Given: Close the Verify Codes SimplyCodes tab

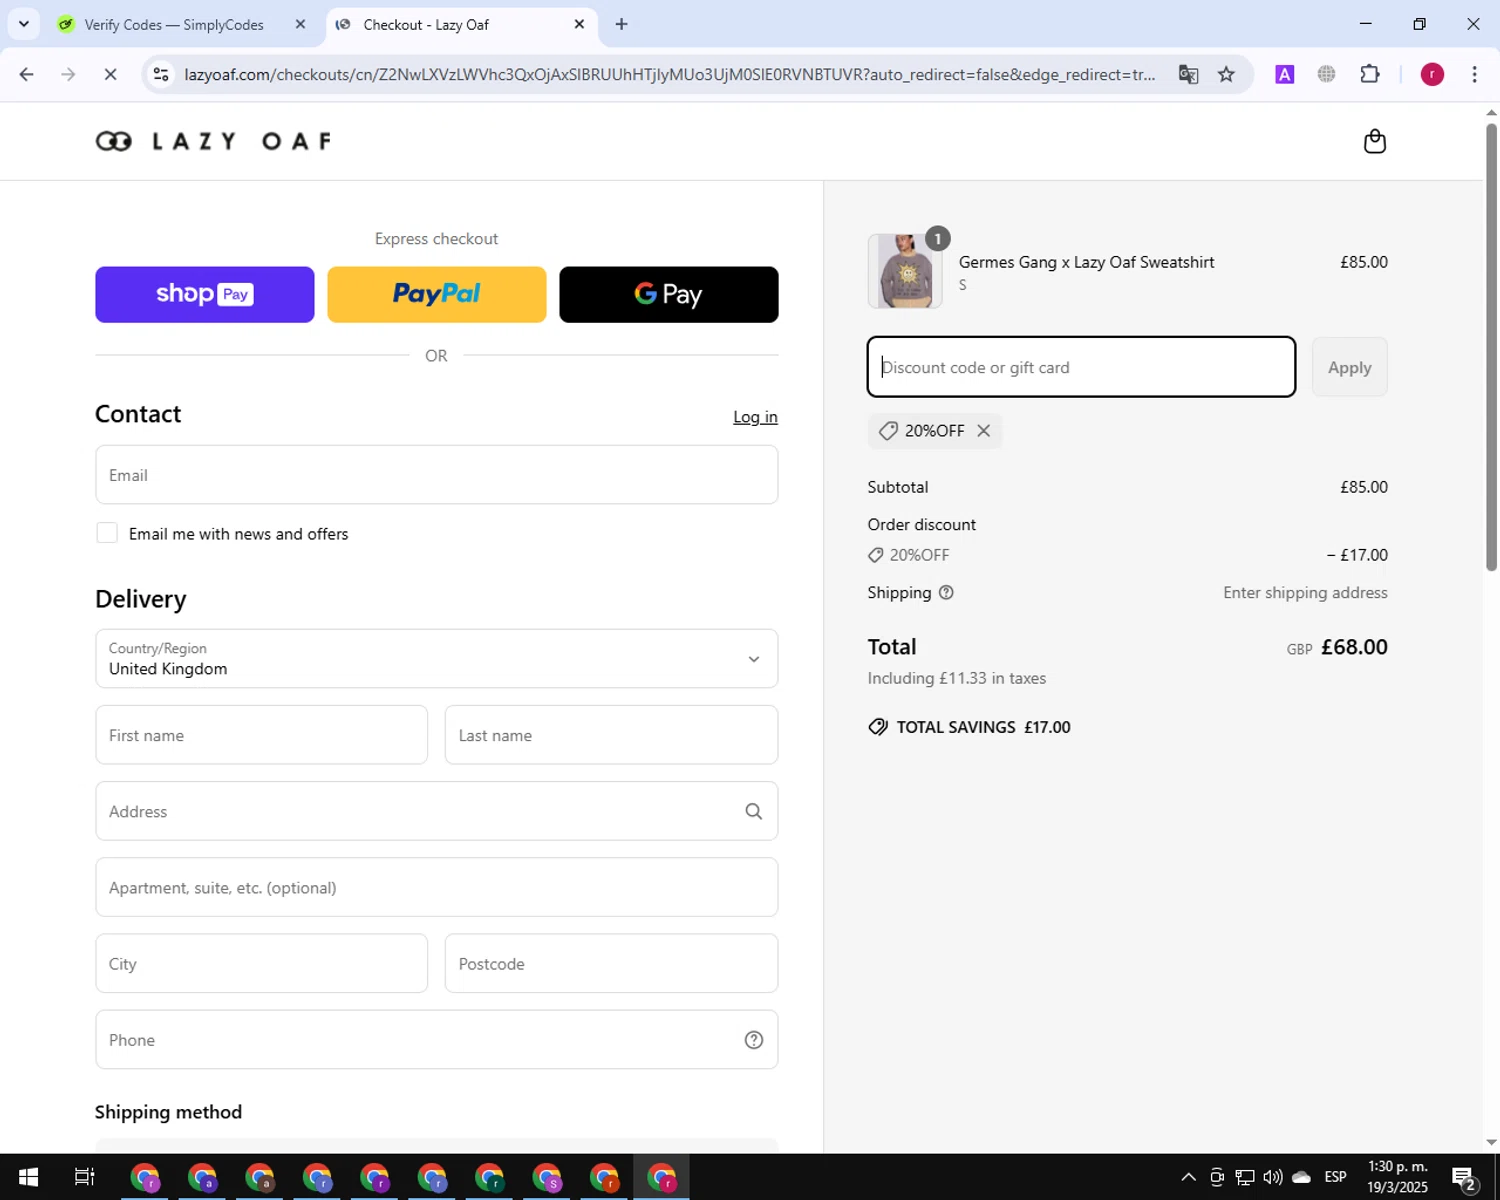Looking at the screenshot, I should click(x=300, y=24).
